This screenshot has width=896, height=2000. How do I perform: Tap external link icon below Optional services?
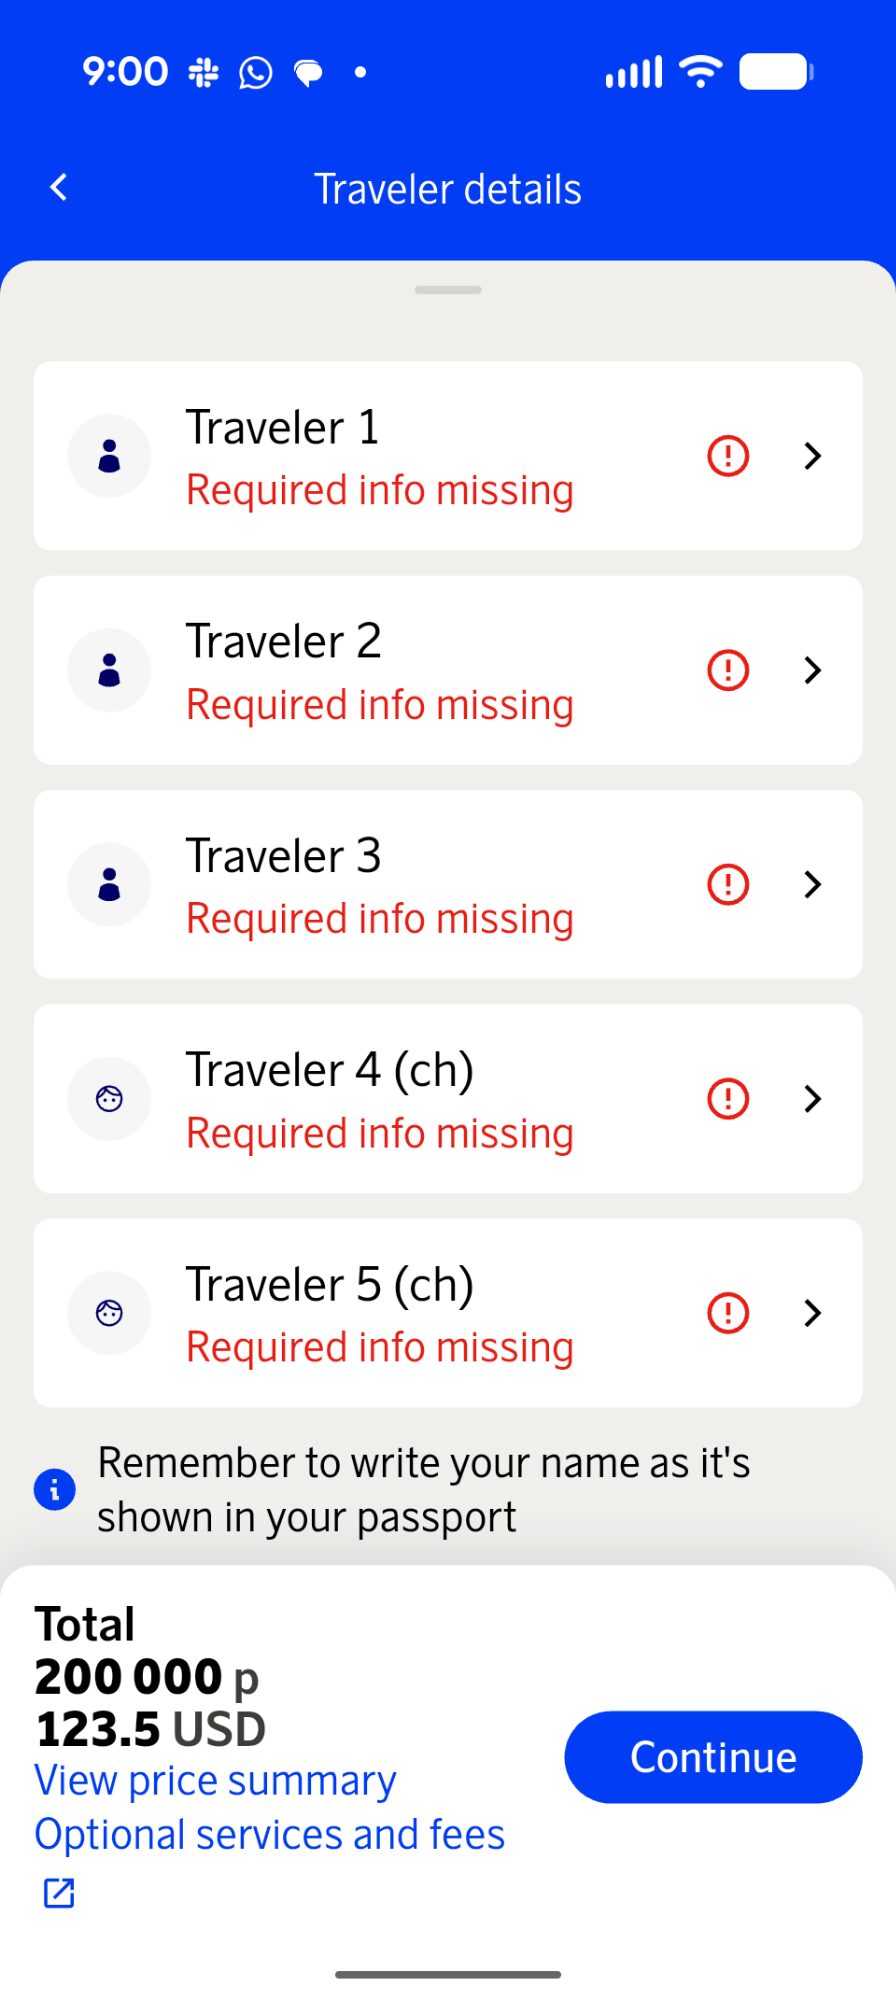59,1892
